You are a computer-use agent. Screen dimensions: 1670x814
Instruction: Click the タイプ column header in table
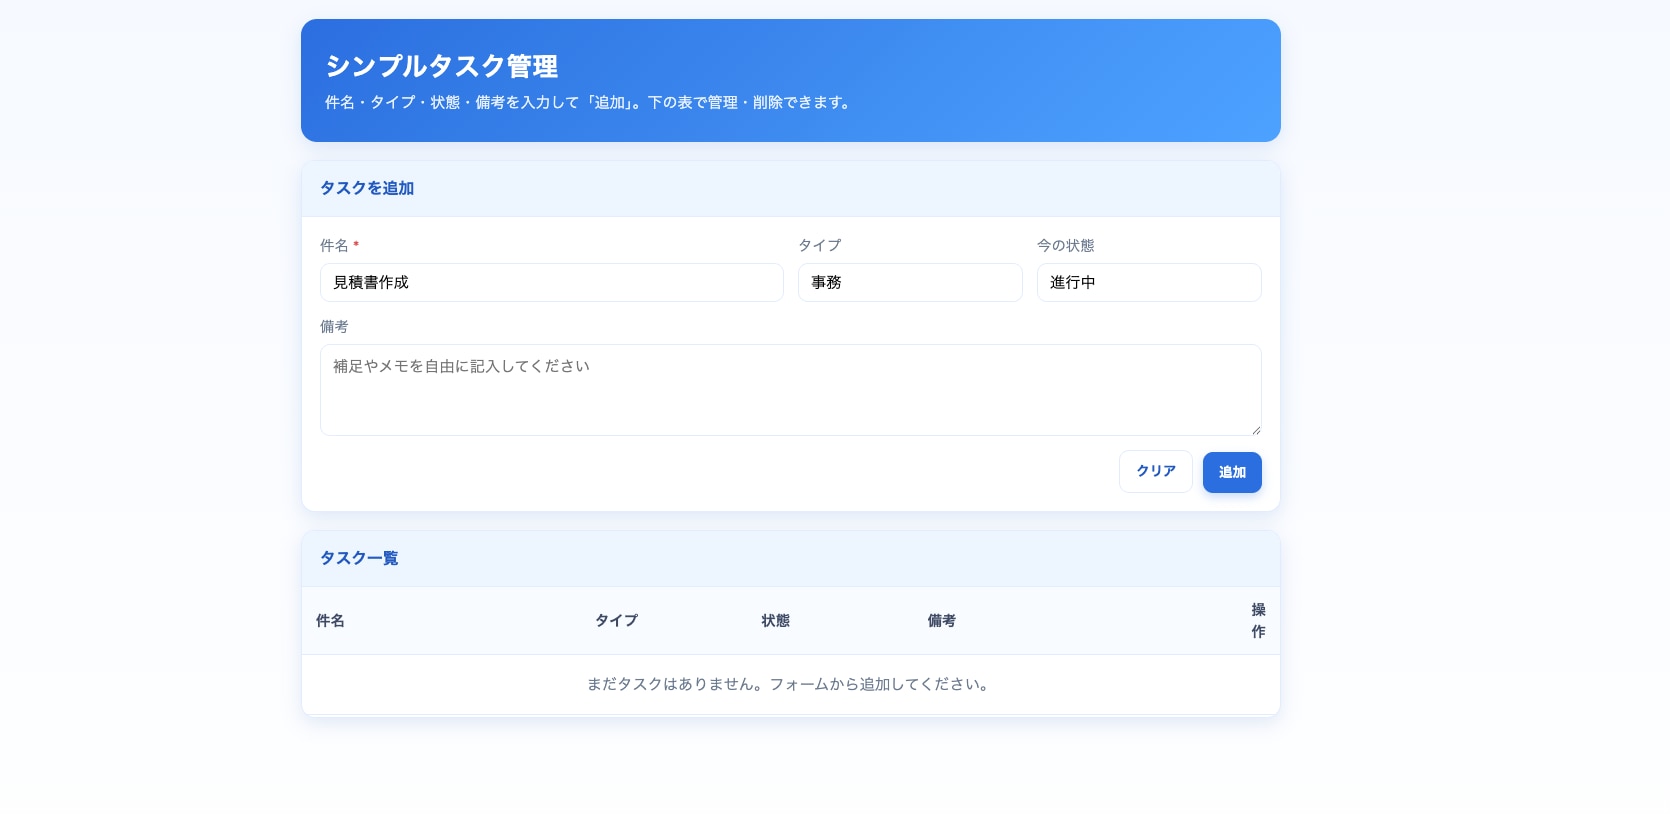(x=616, y=621)
